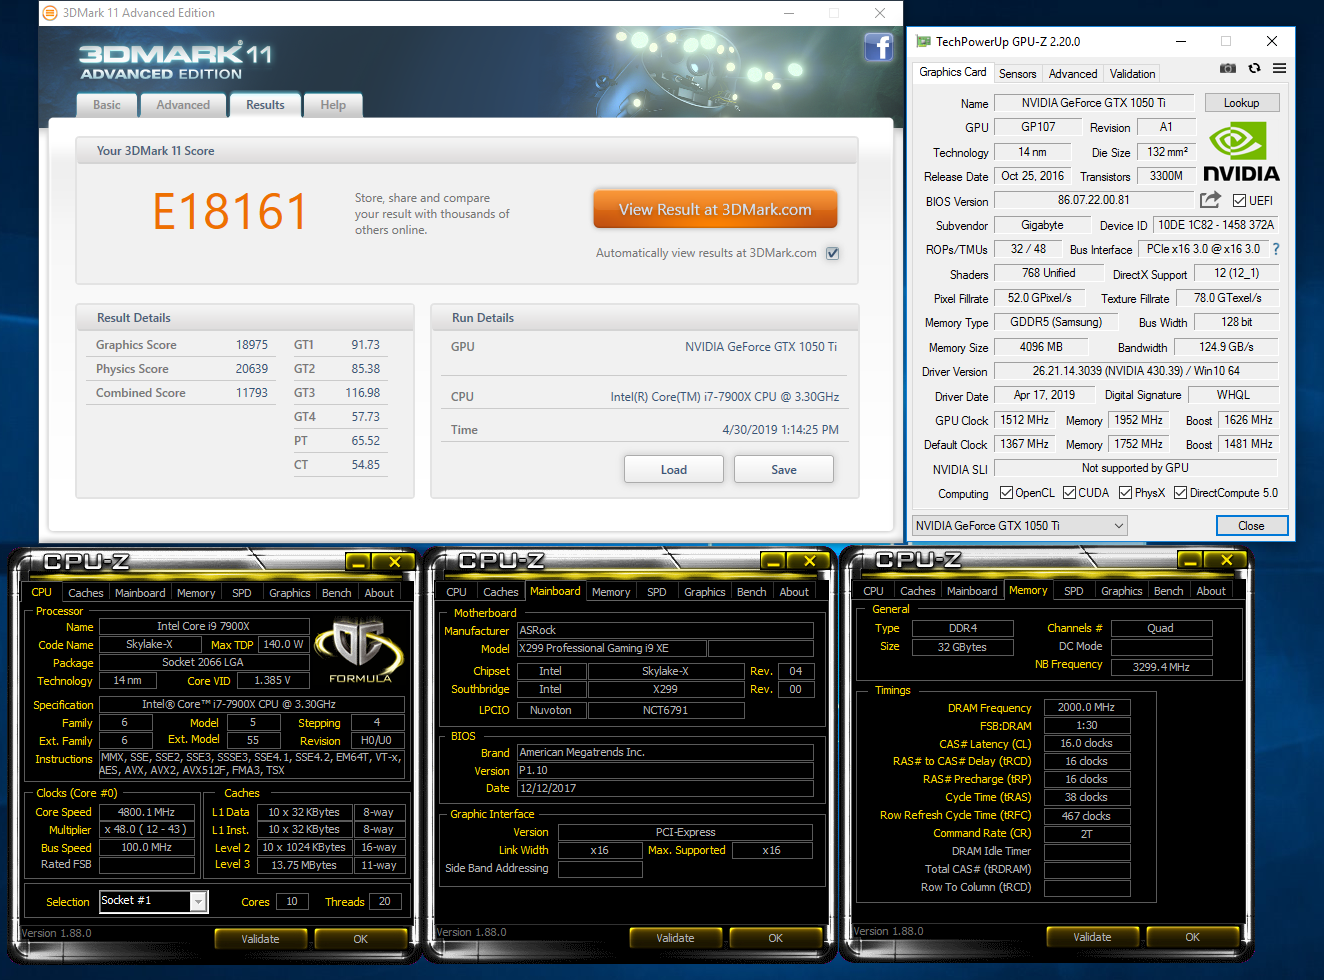This screenshot has height=980, width=1324.
Task: Click the NVIDIA logo in GPU-Z
Action: (1240, 151)
